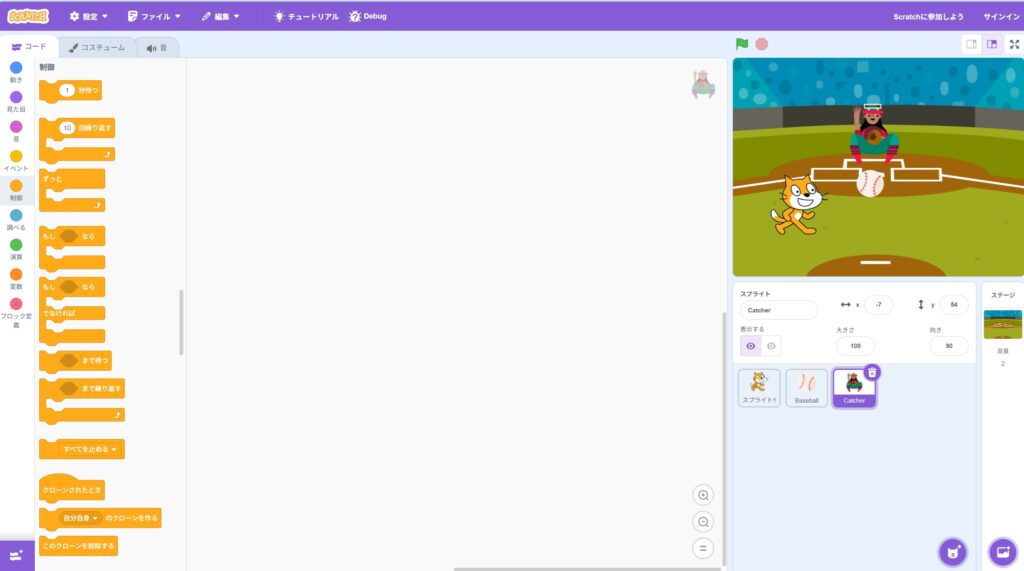Click Scratchに参加しよう link
1024x571 pixels.
pyautogui.click(x=928, y=16)
